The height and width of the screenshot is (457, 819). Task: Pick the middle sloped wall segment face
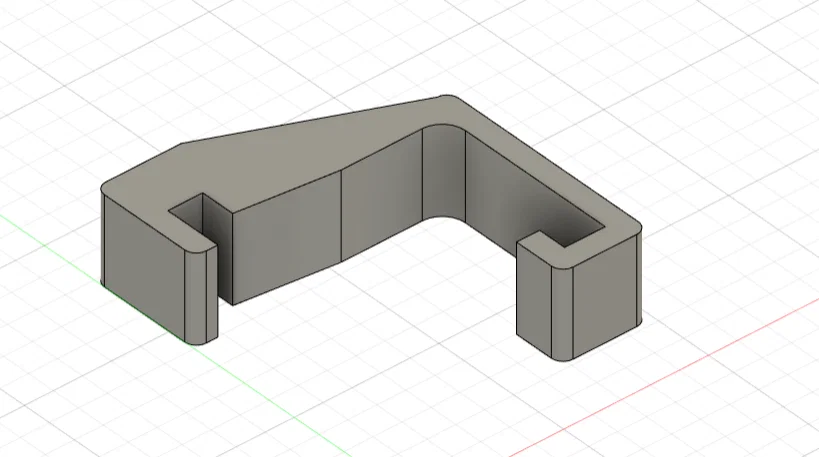coord(381,196)
